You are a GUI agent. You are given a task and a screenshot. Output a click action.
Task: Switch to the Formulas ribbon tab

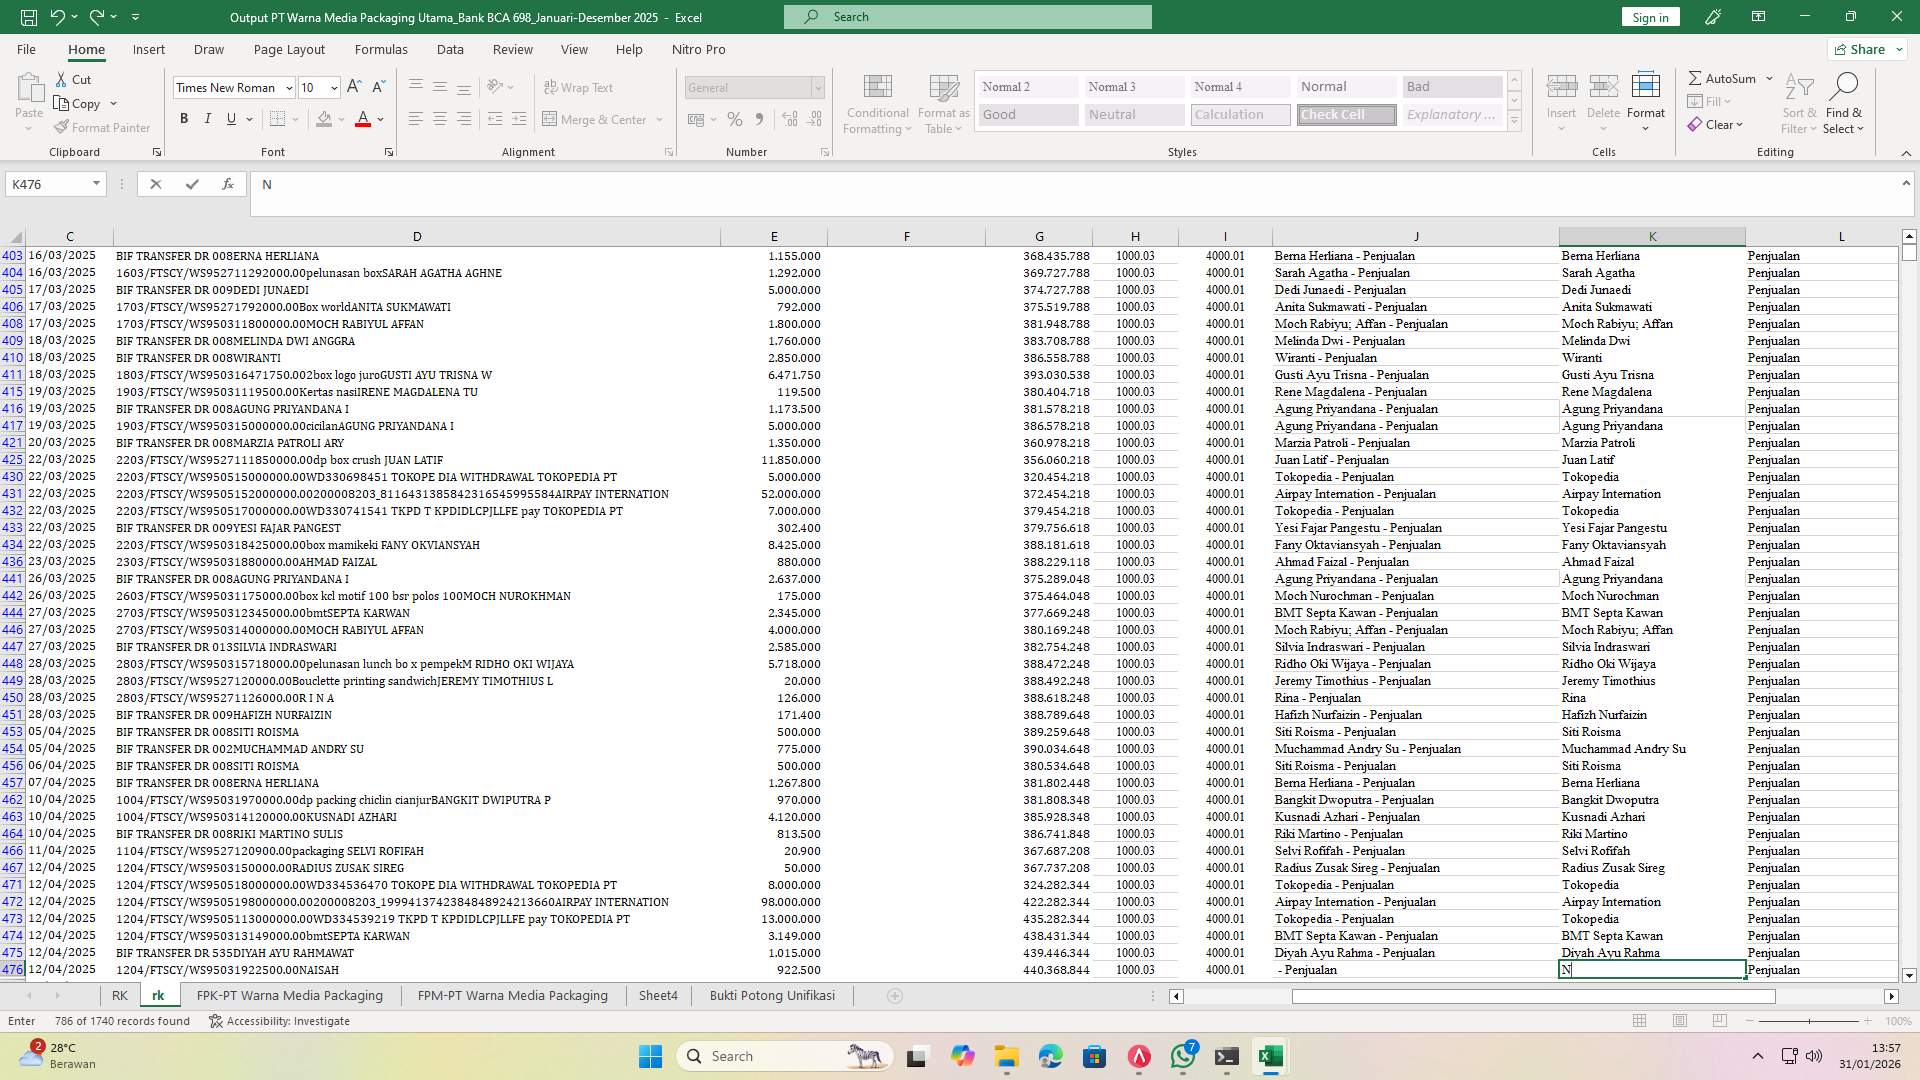[x=381, y=49]
